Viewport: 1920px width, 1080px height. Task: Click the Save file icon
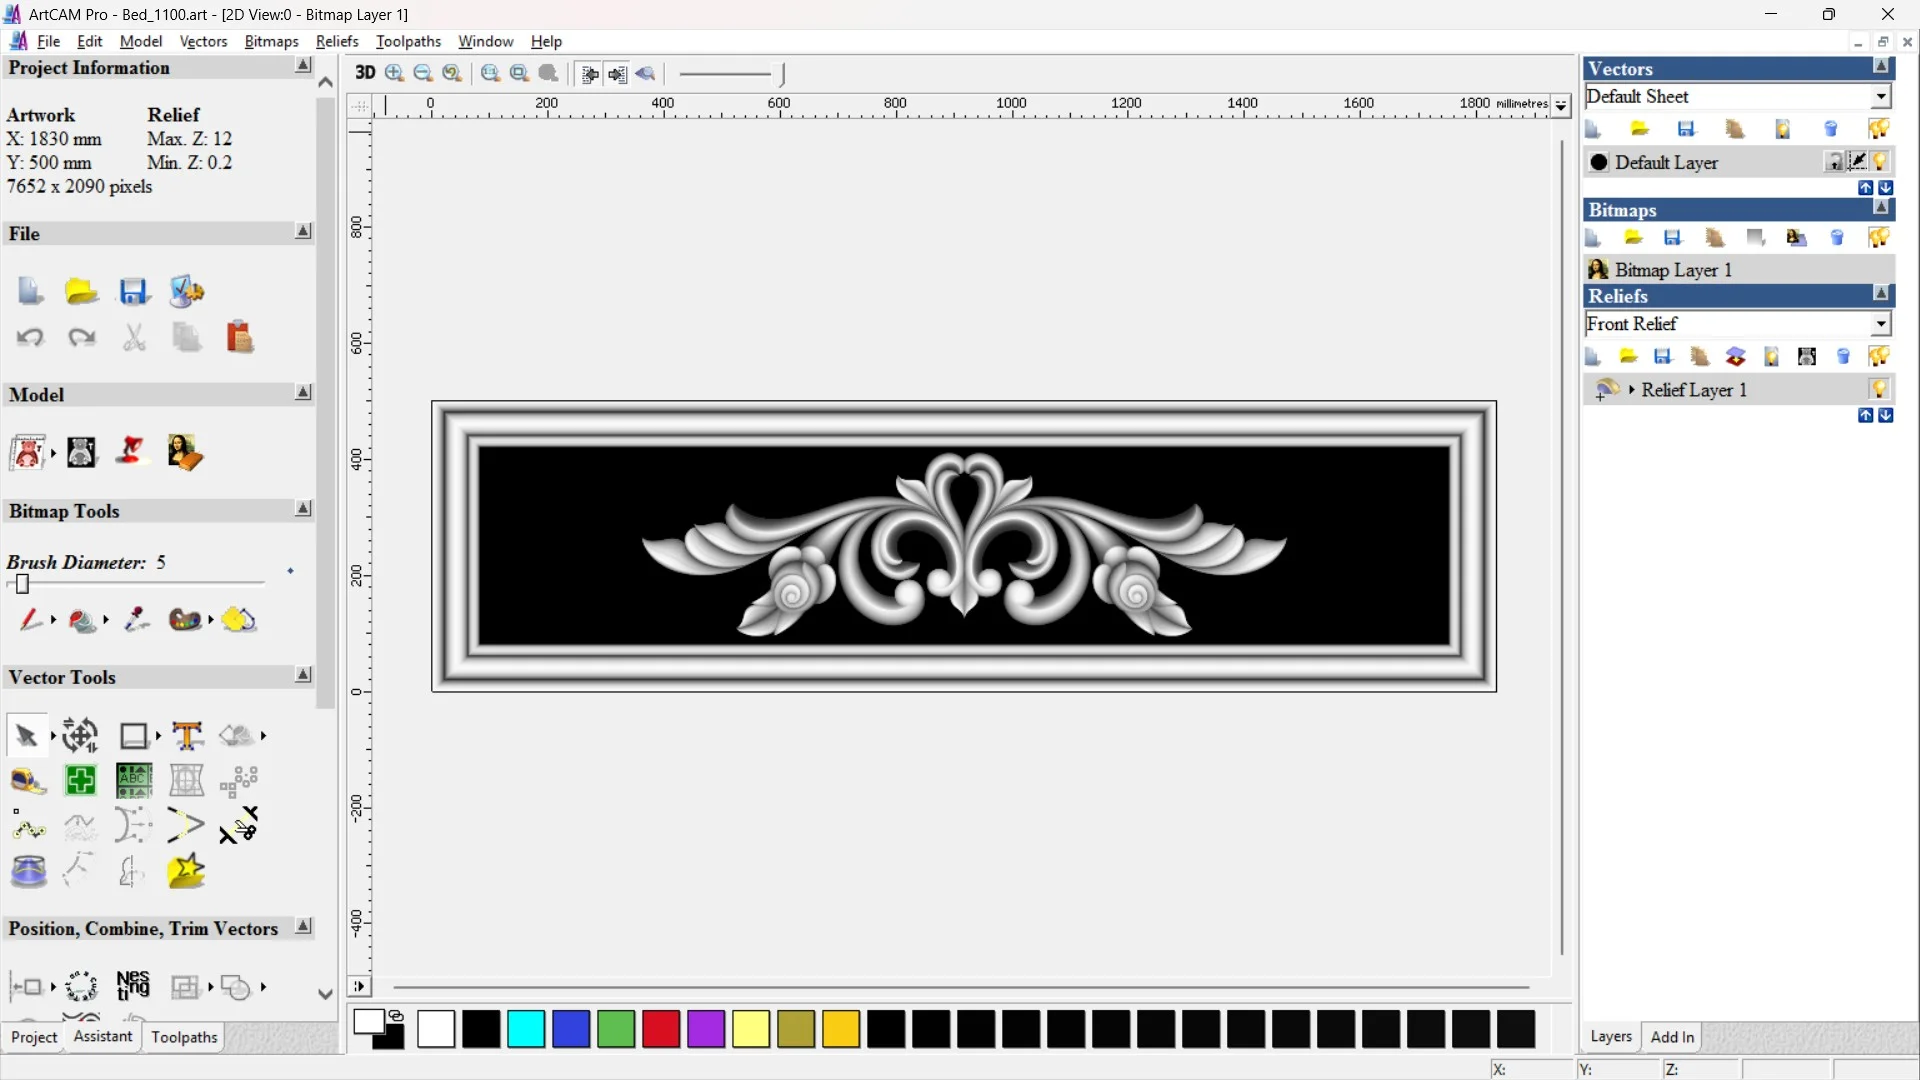134,291
